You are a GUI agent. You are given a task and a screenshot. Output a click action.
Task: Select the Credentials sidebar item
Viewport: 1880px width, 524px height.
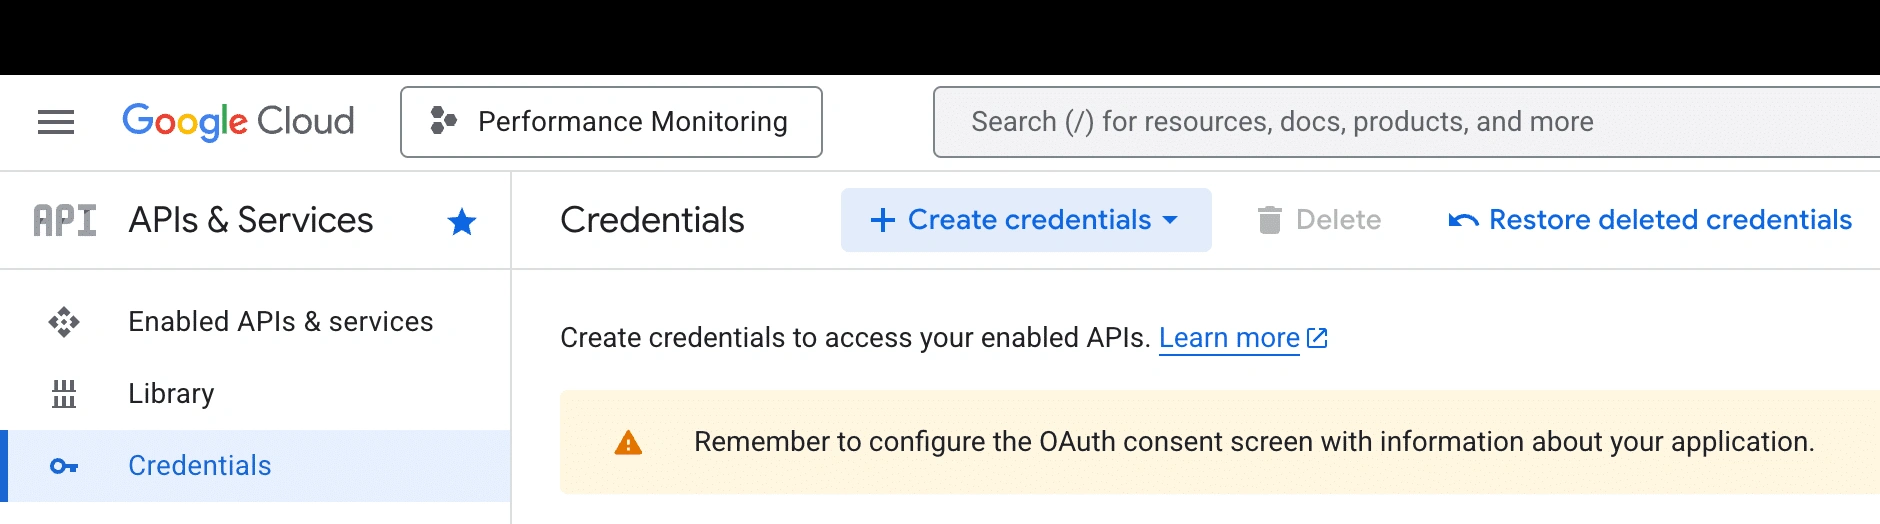tap(200, 466)
